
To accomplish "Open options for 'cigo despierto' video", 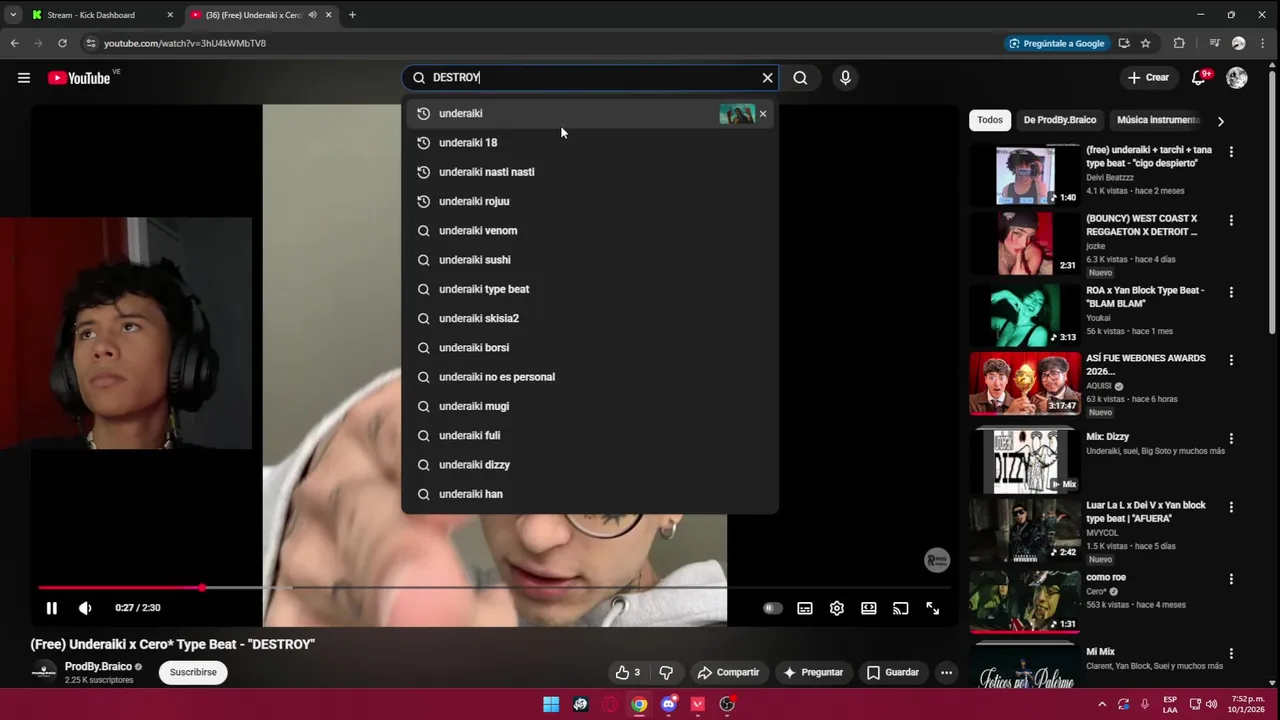I will (1231, 152).
